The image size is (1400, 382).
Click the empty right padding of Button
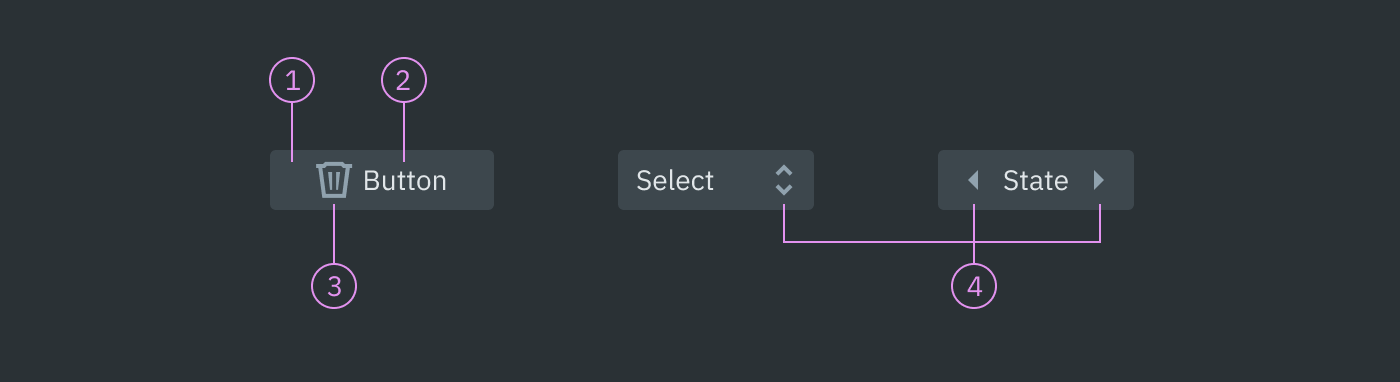[x=470, y=180]
